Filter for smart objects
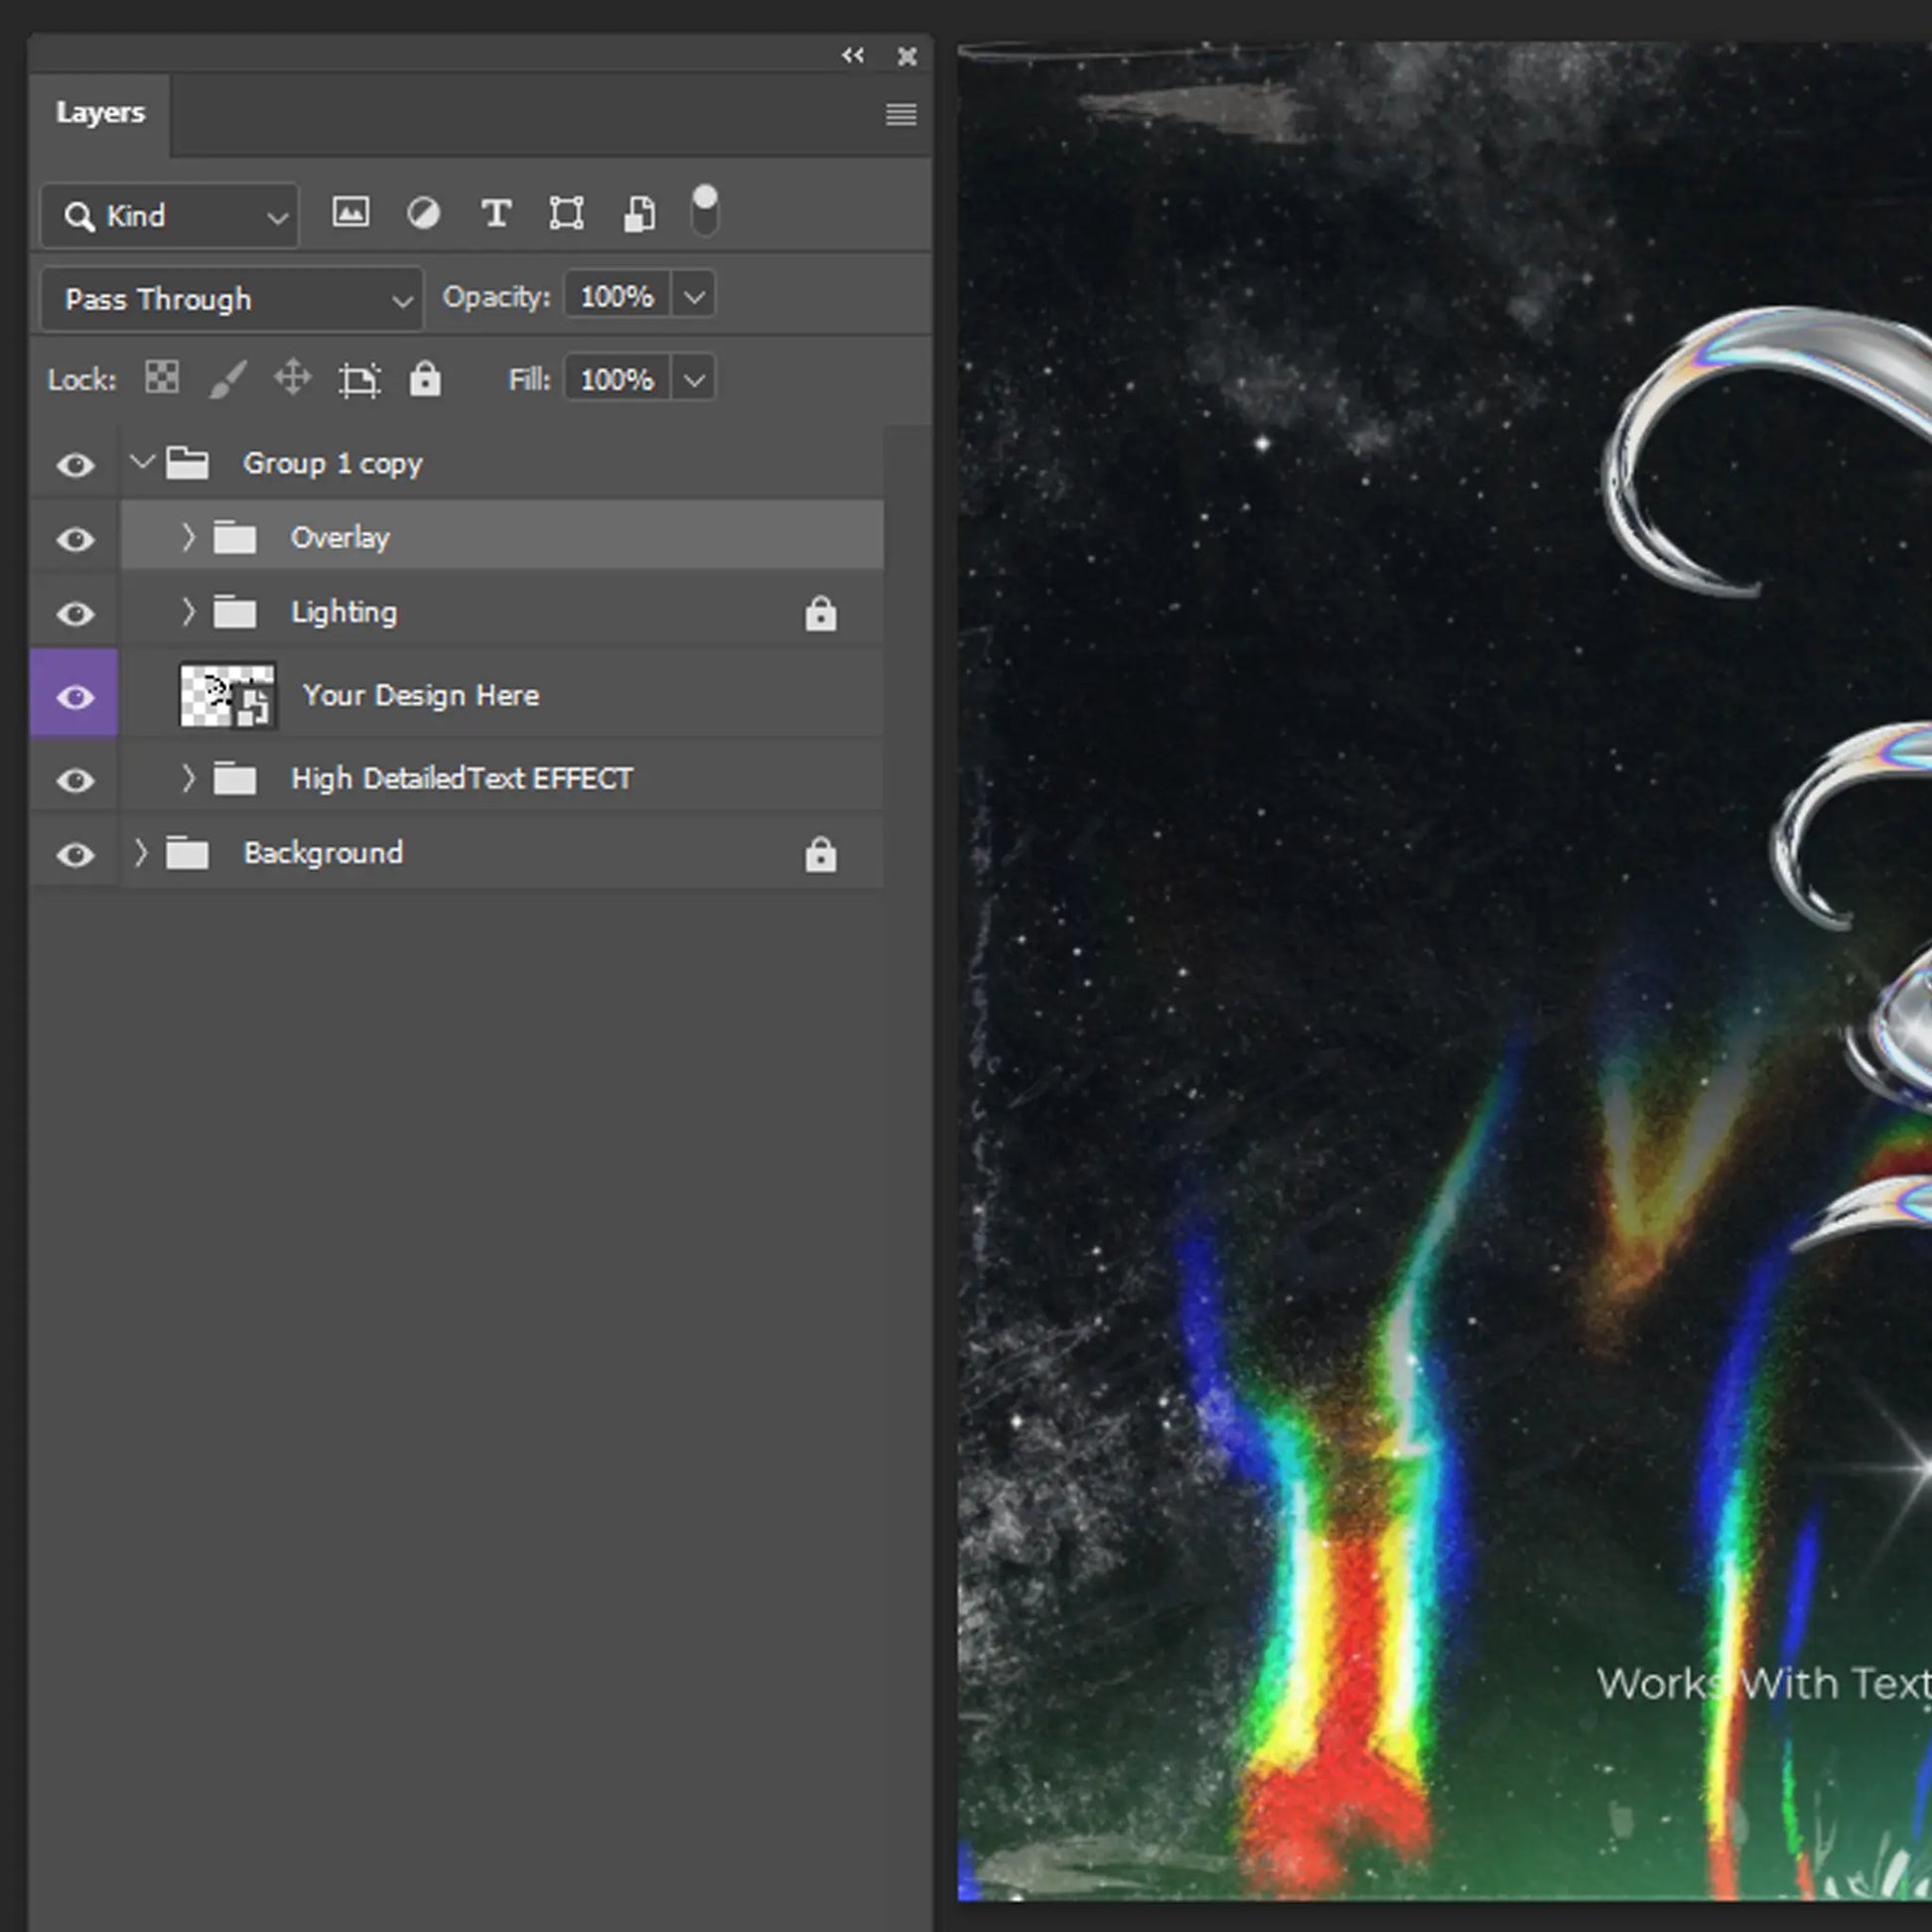The width and height of the screenshot is (1932, 1932). [x=640, y=214]
